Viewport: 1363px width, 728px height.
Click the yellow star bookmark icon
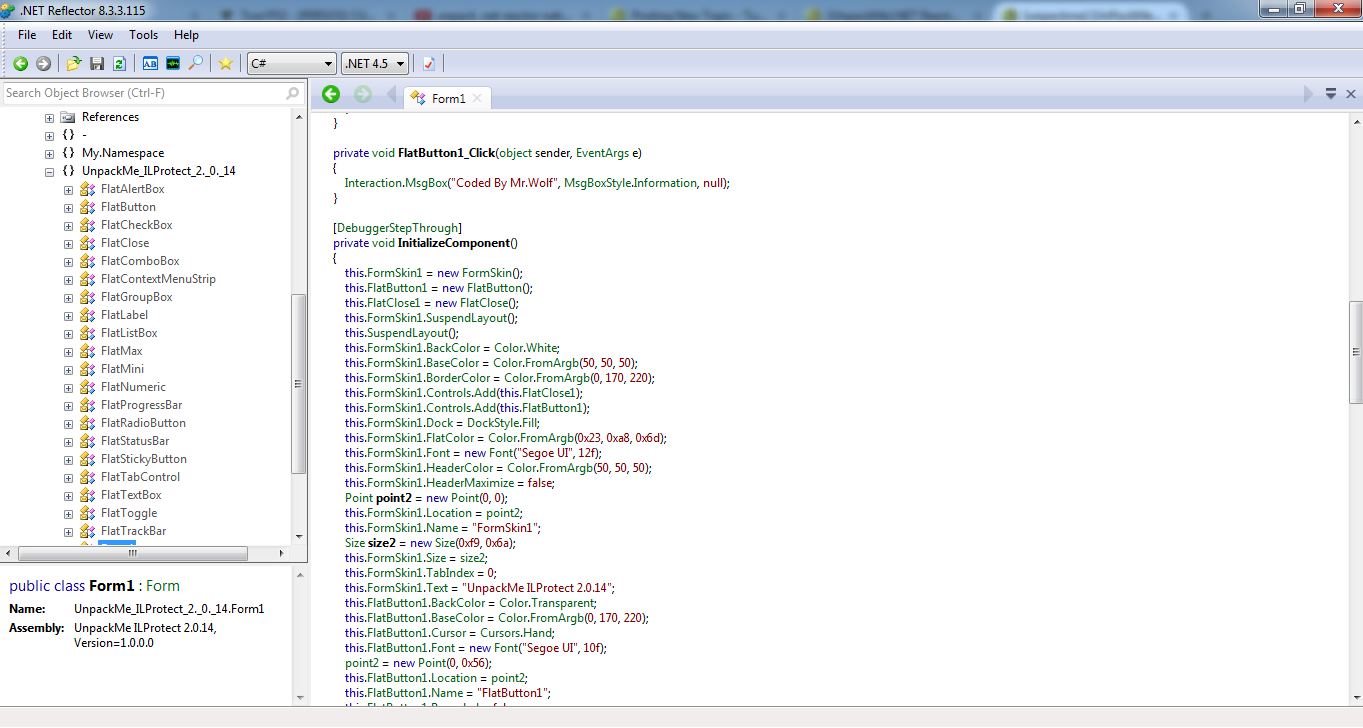(x=226, y=64)
